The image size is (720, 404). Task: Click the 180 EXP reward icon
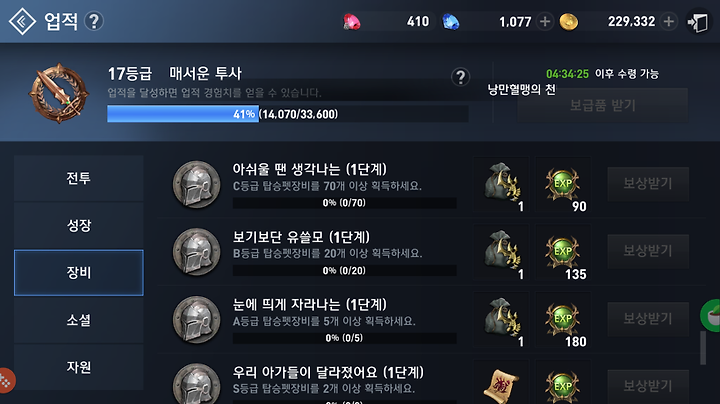(563, 320)
